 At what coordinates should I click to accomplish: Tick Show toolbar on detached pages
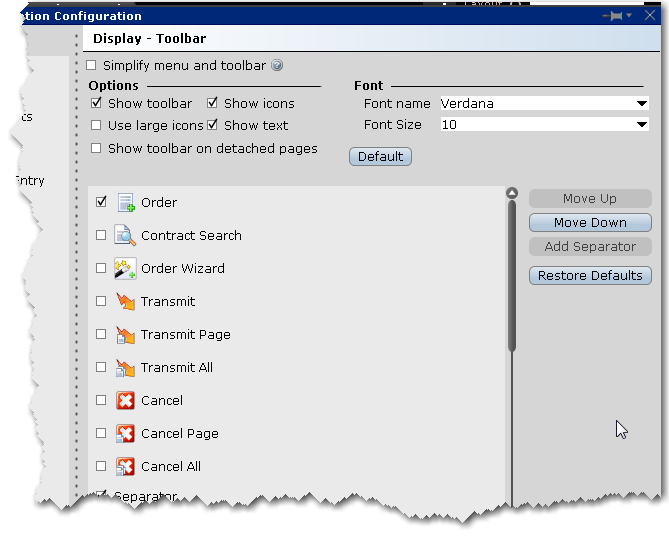point(97,149)
